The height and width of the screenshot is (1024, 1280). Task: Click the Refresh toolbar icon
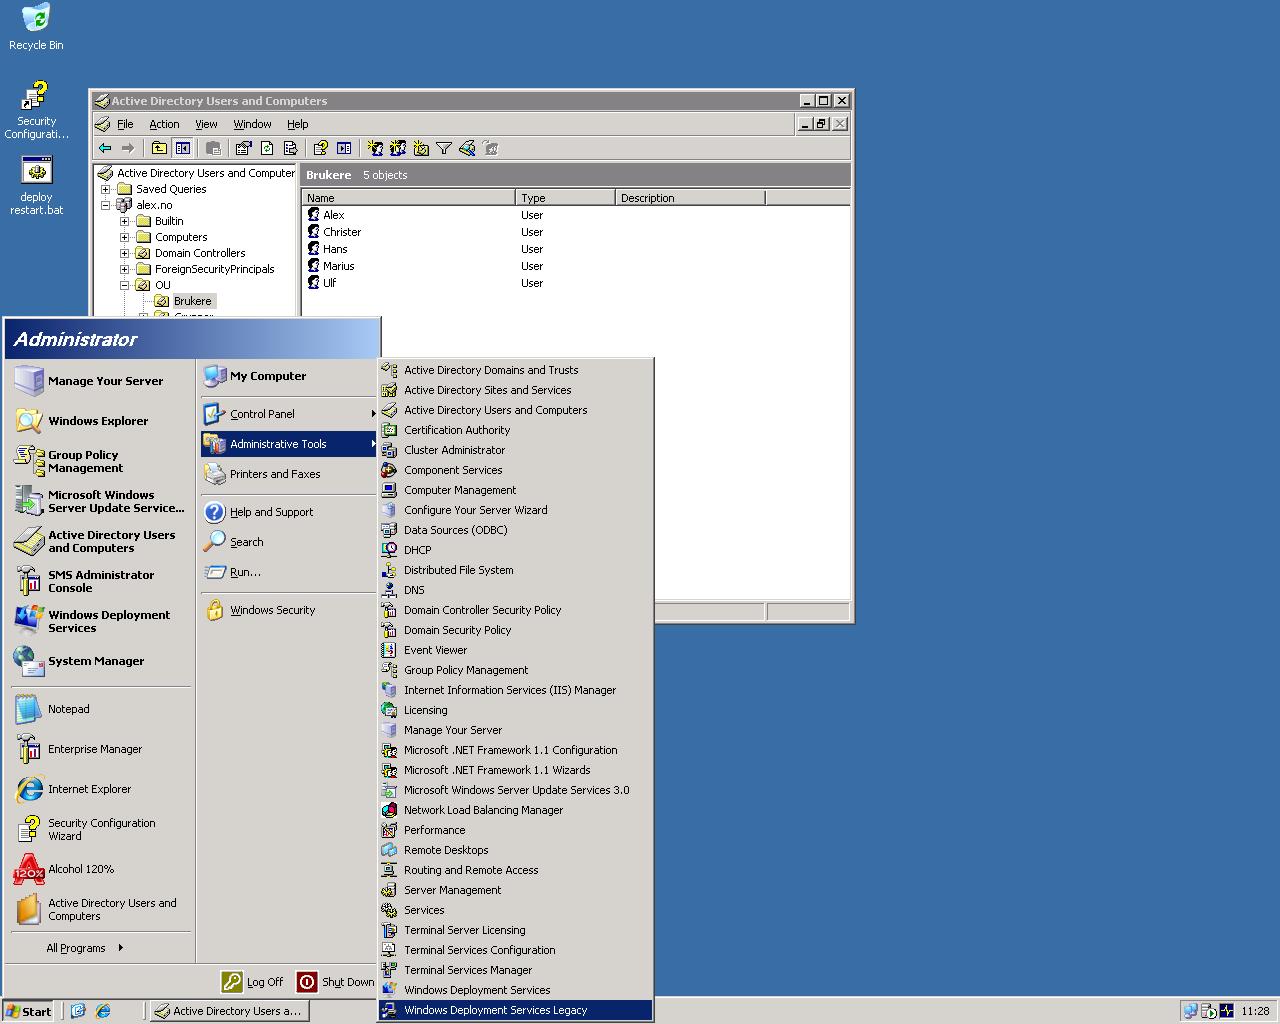pyautogui.click(x=267, y=148)
